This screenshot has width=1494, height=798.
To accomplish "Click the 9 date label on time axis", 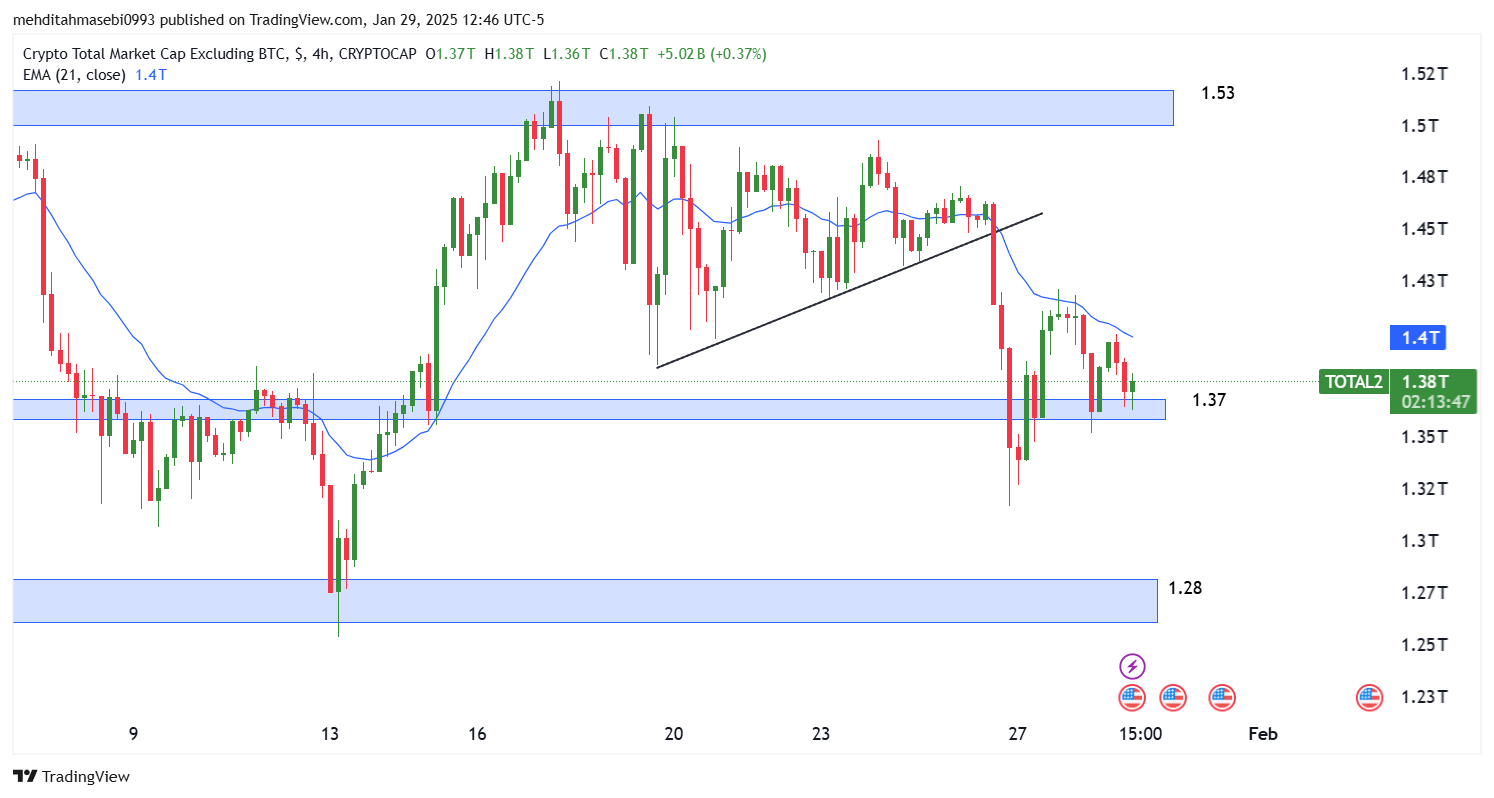I will click(133, 734).
